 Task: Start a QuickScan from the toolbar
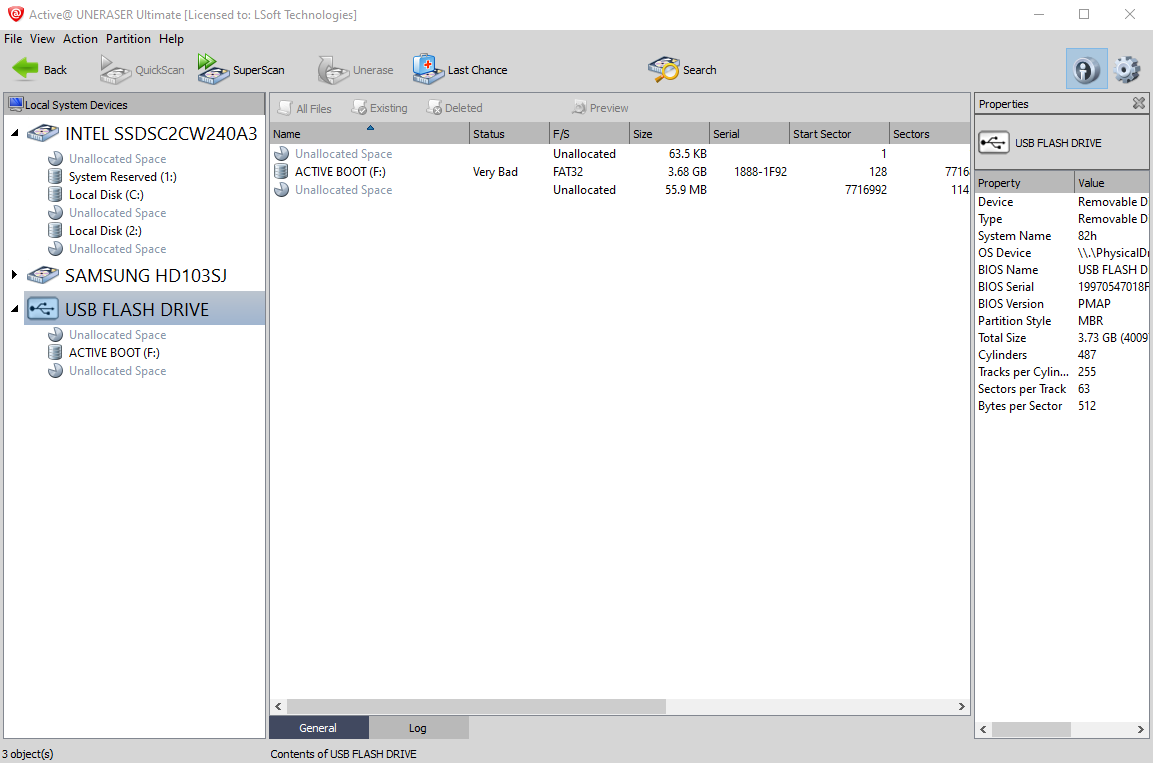(x=143, y=70)
